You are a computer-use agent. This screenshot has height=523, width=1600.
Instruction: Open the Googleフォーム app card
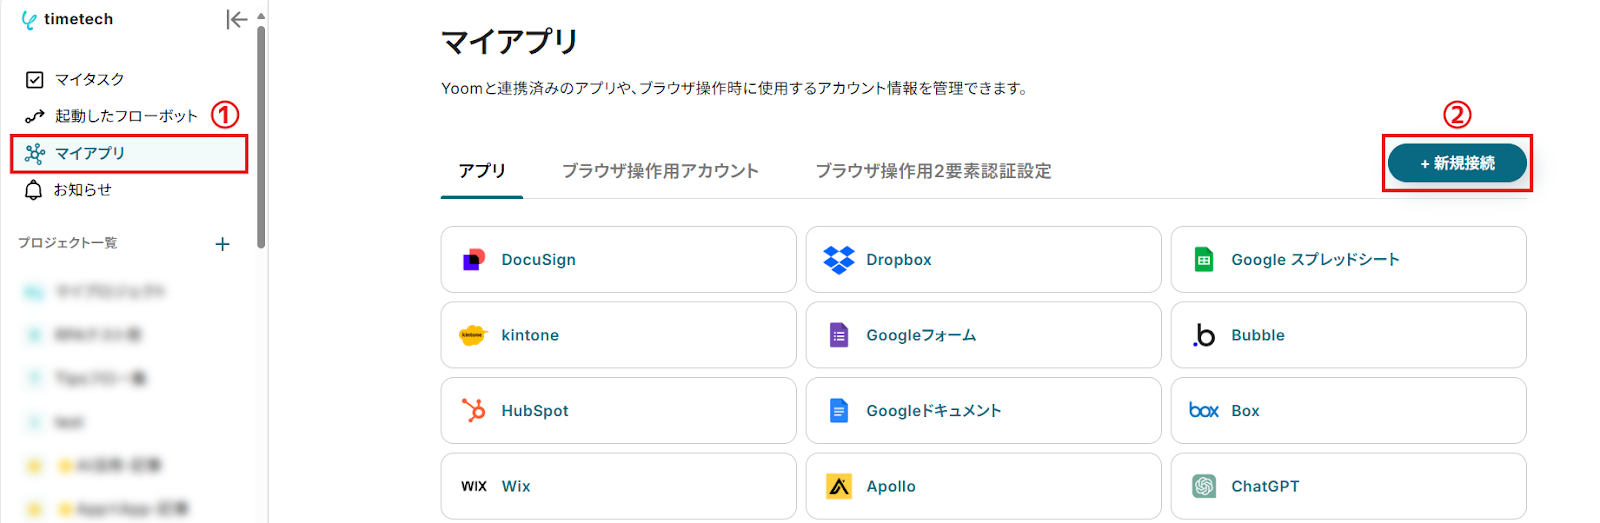tap(983, 335)
